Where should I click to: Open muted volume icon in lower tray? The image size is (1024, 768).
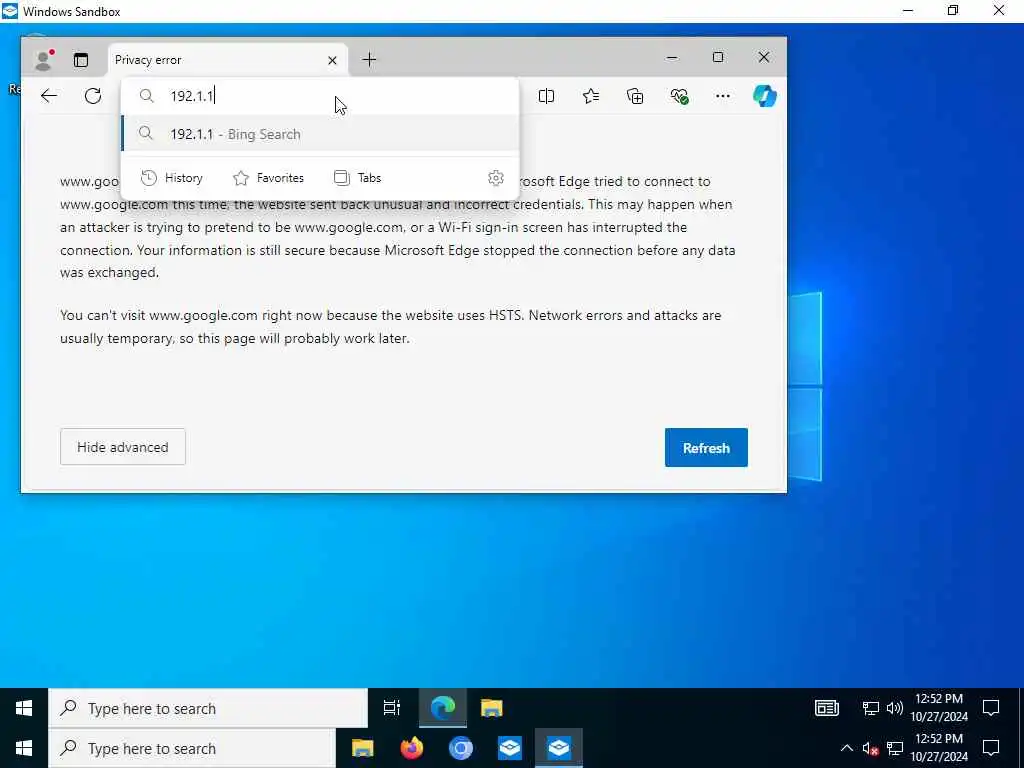871,748
